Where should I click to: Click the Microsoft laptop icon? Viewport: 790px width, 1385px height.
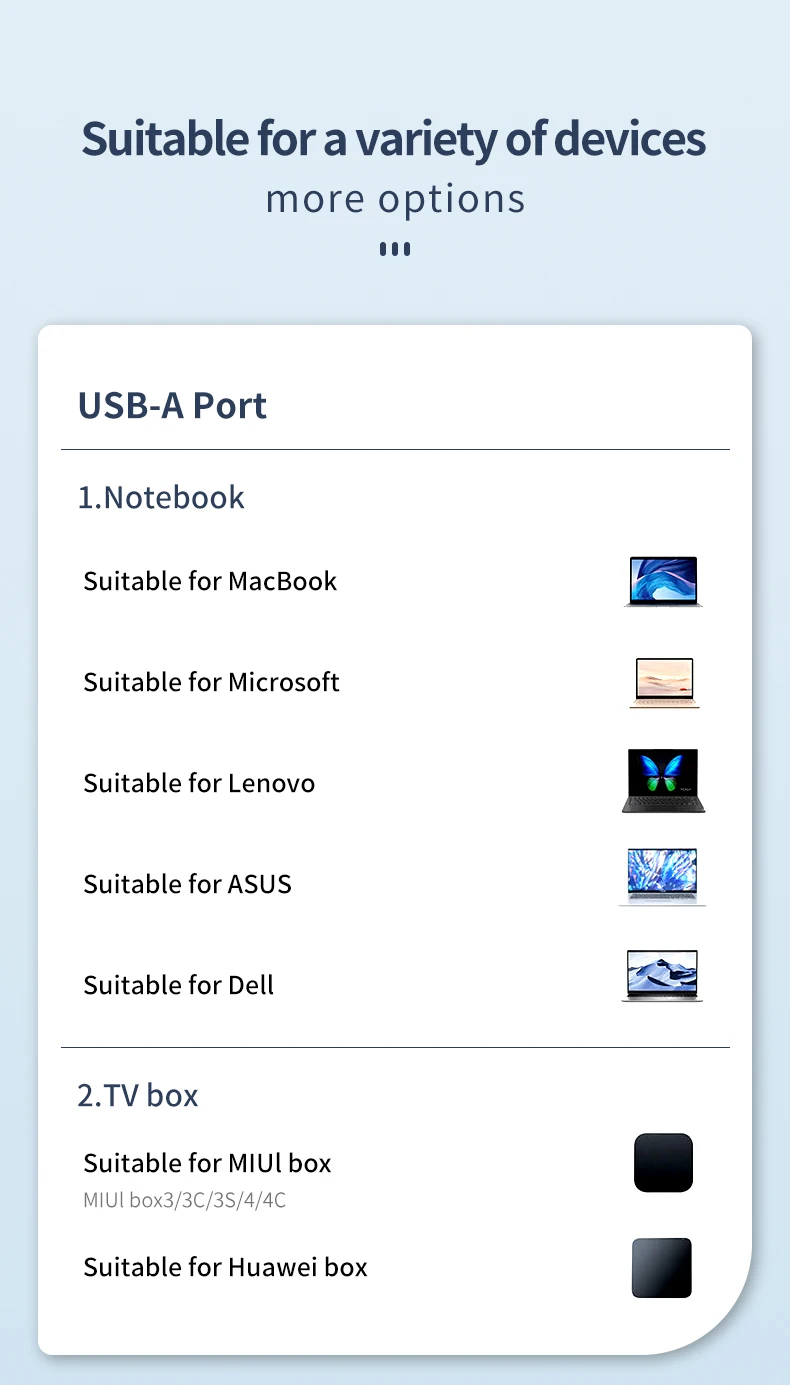[663, 683]
